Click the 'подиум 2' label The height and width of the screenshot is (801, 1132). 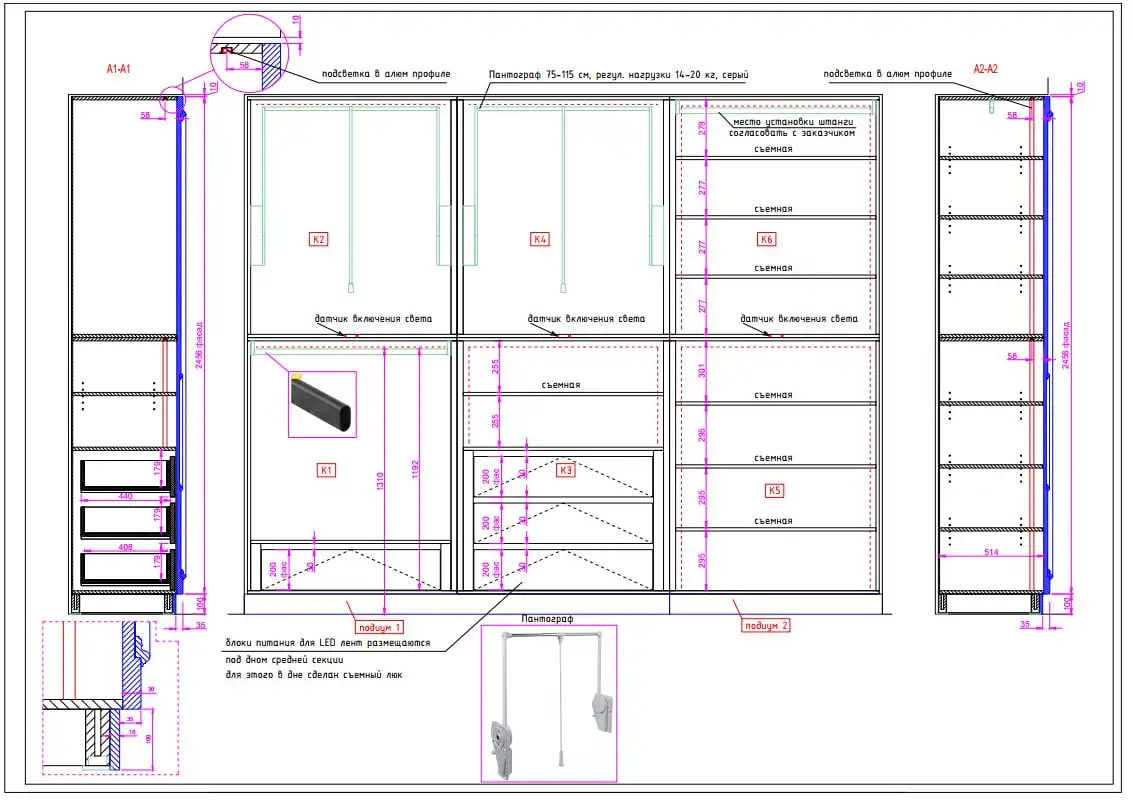point(766,627)
